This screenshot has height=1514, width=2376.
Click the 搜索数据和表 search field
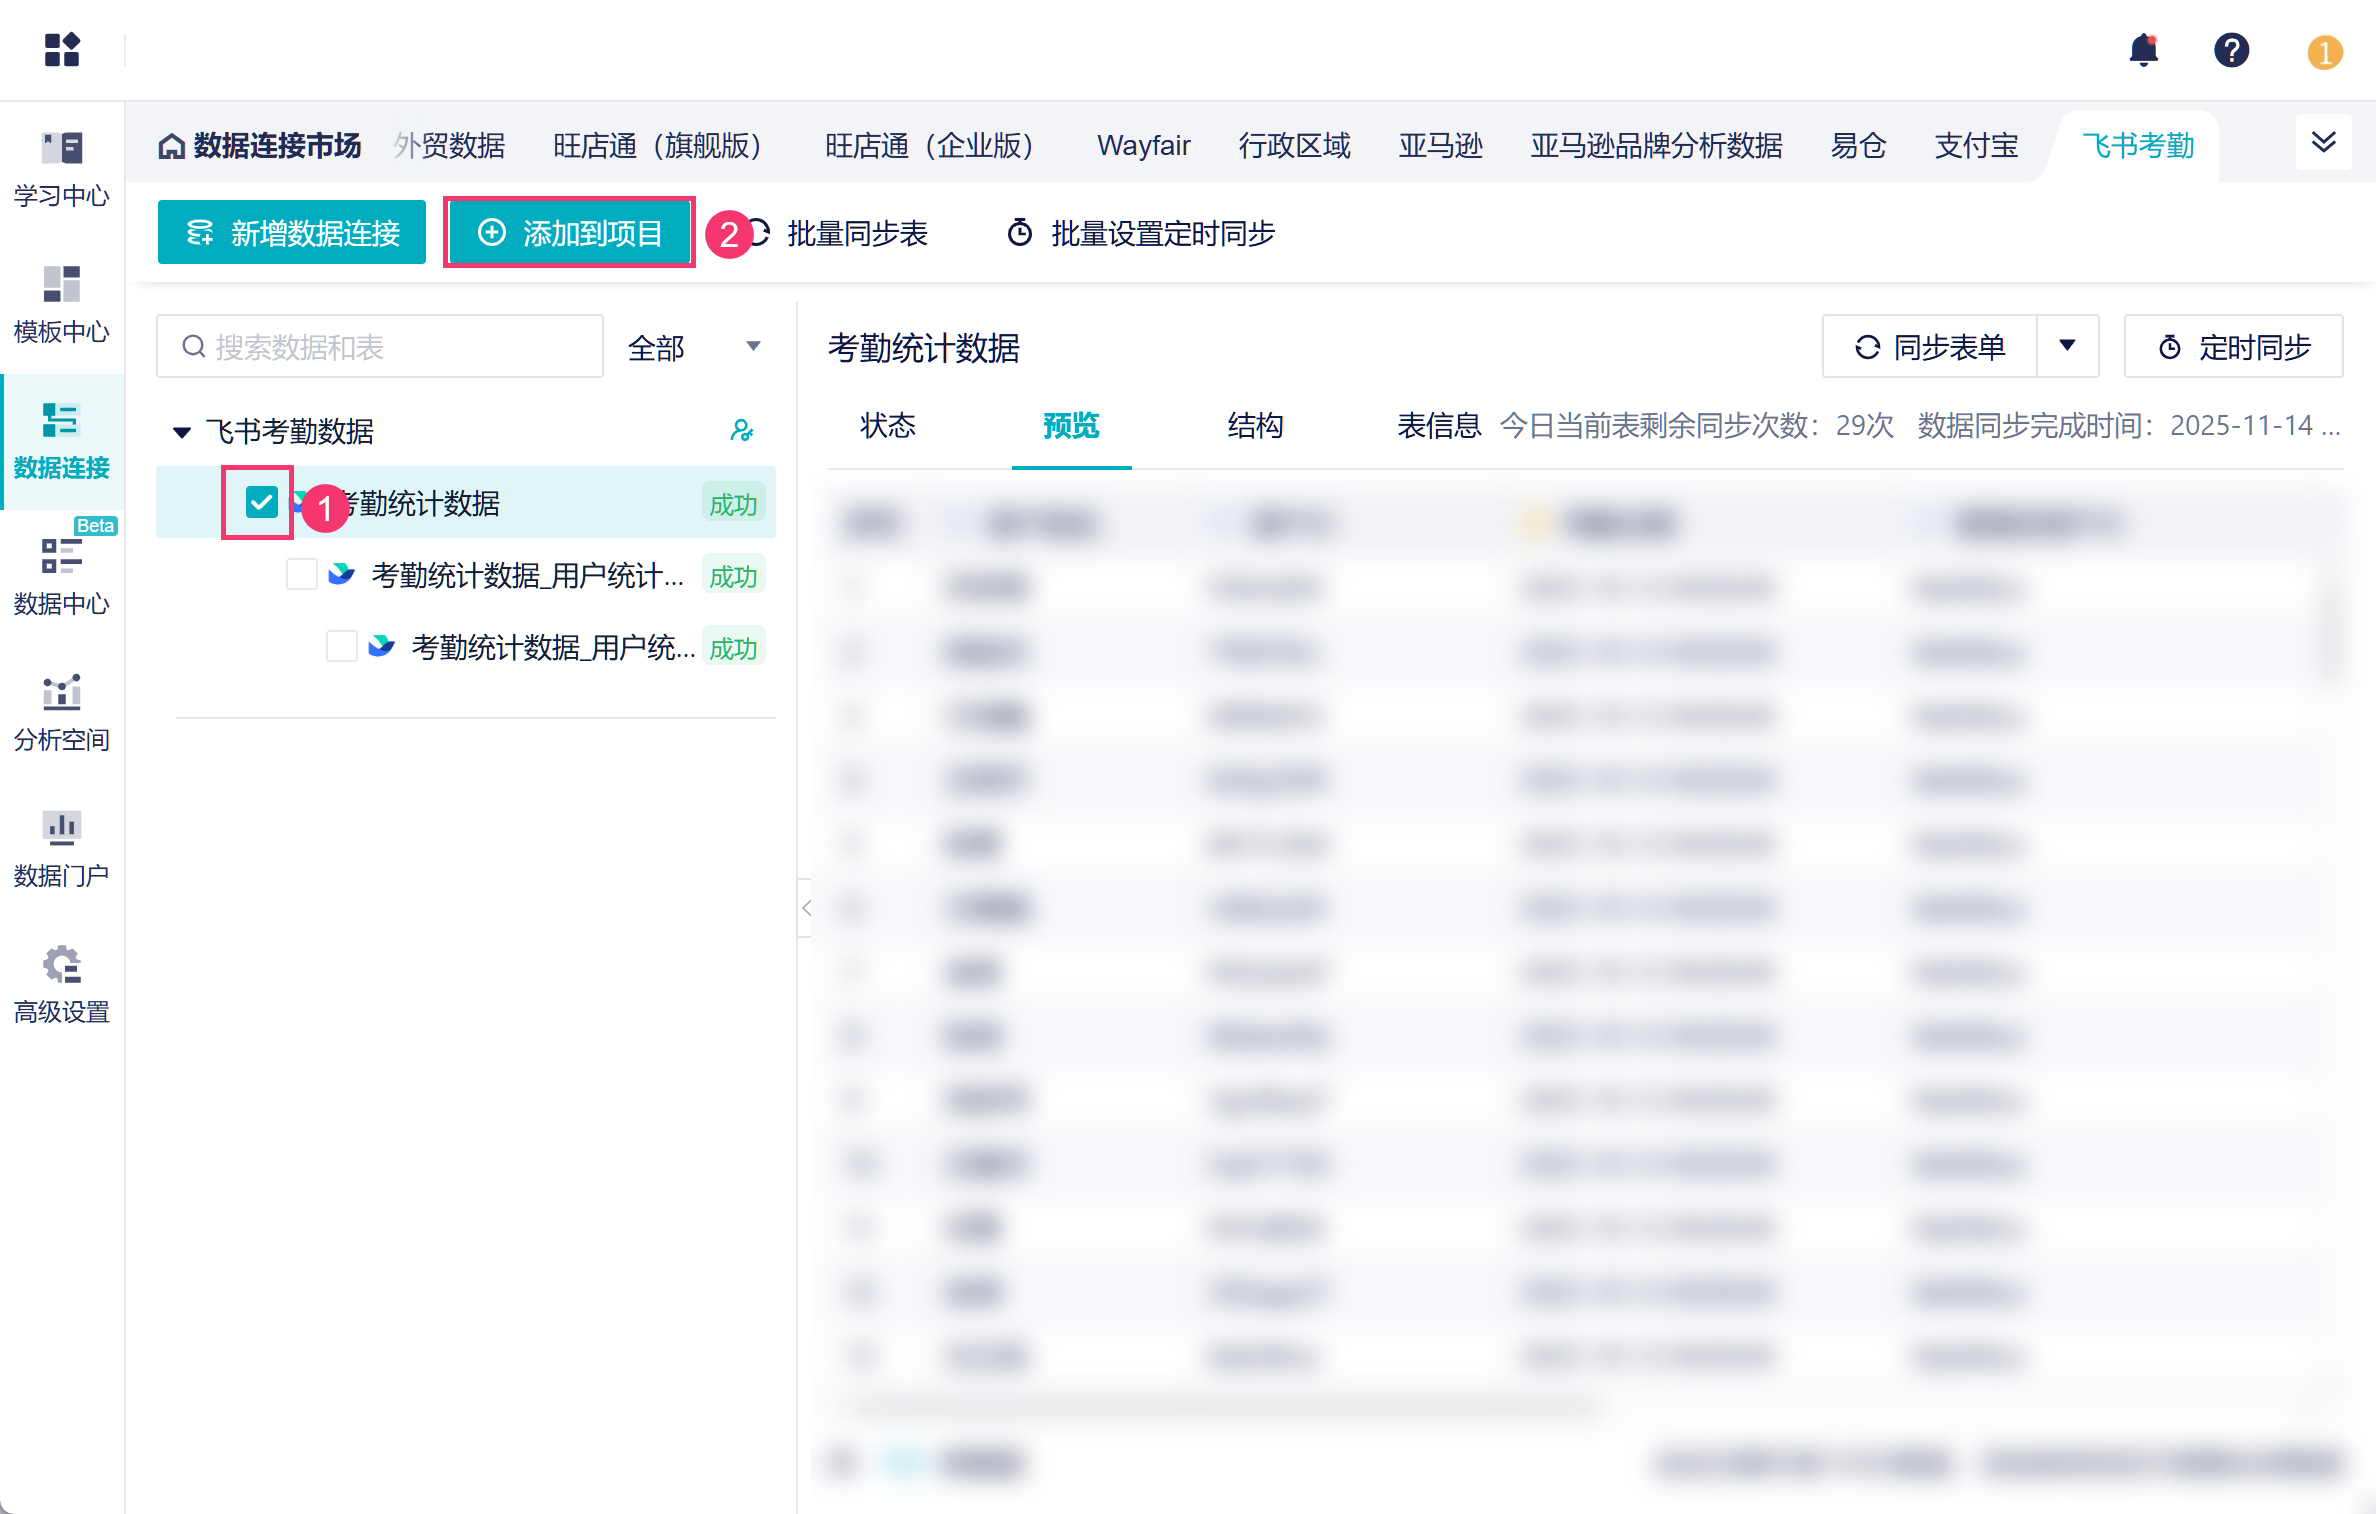click(x=380, y=347)
